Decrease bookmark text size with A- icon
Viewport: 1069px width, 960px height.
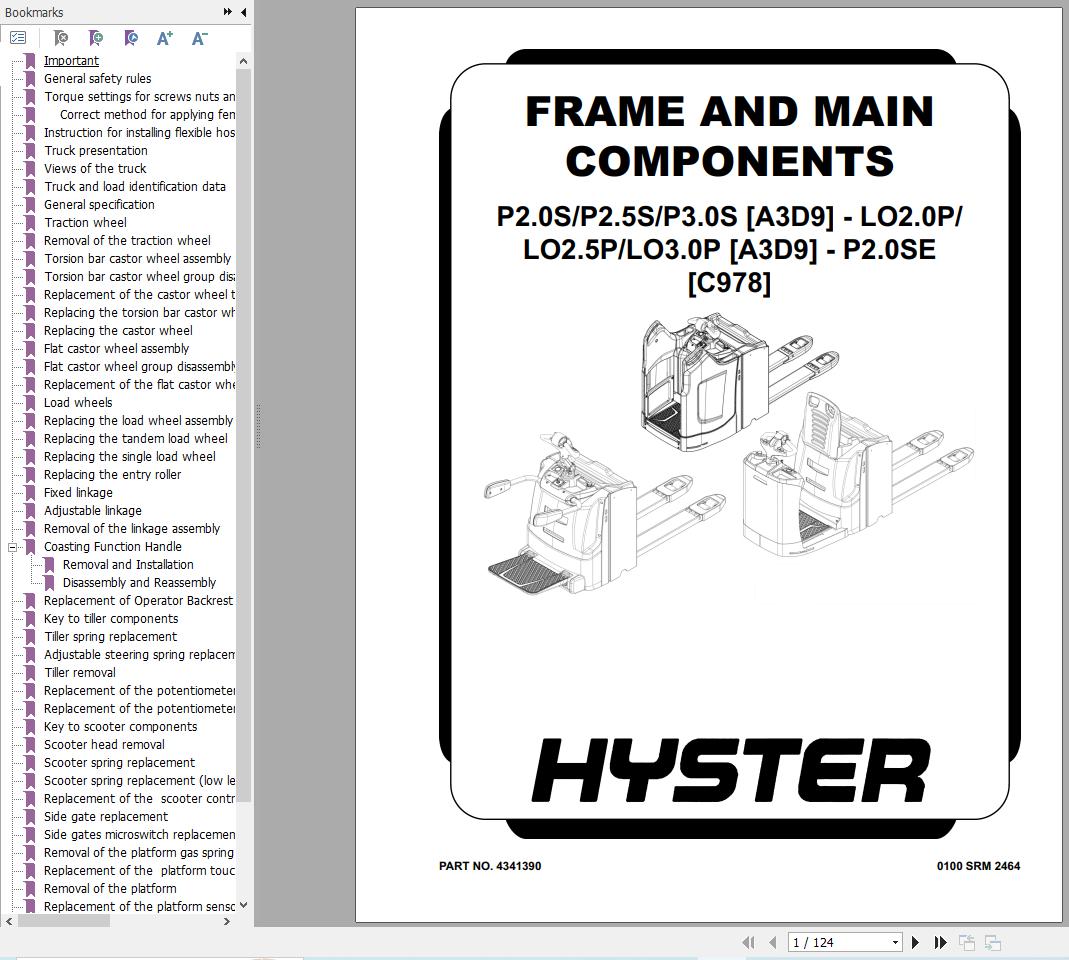[199, 38]
